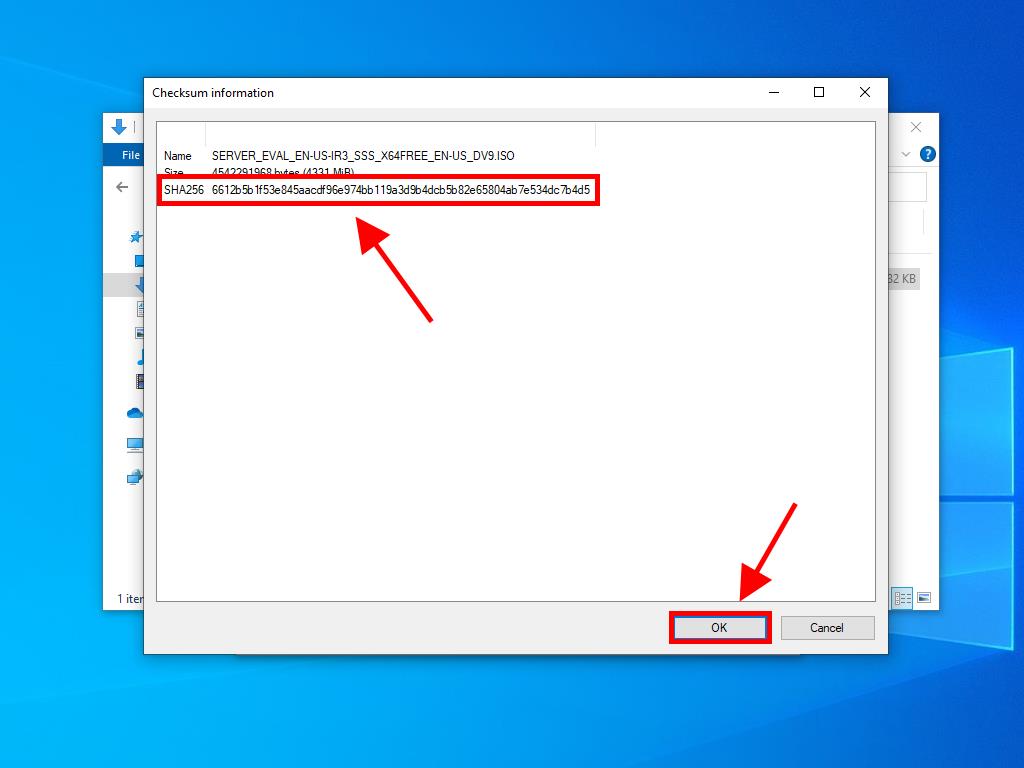Select This PC monitor icon in sidebar

coord(135,445)
